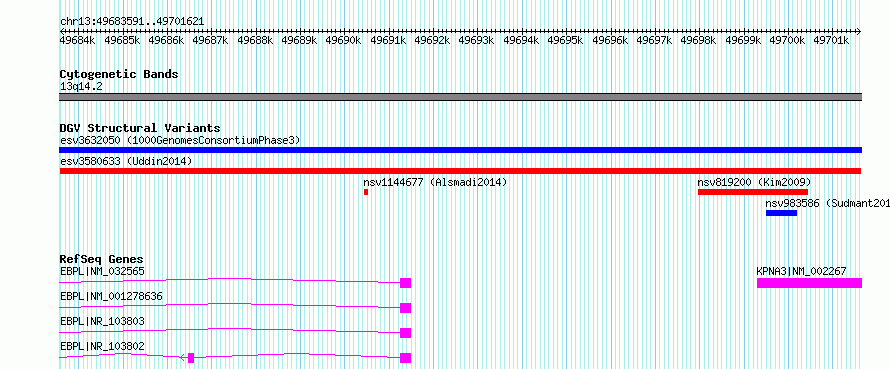Click the EBPL|NR_103802 large exon block
The image size is (890, 369).
point(405,358)
